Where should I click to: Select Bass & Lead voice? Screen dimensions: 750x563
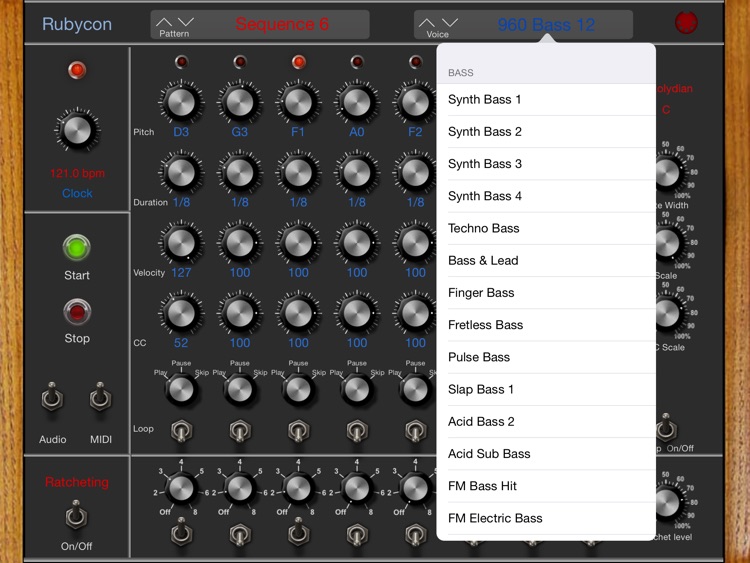(546, 260)
